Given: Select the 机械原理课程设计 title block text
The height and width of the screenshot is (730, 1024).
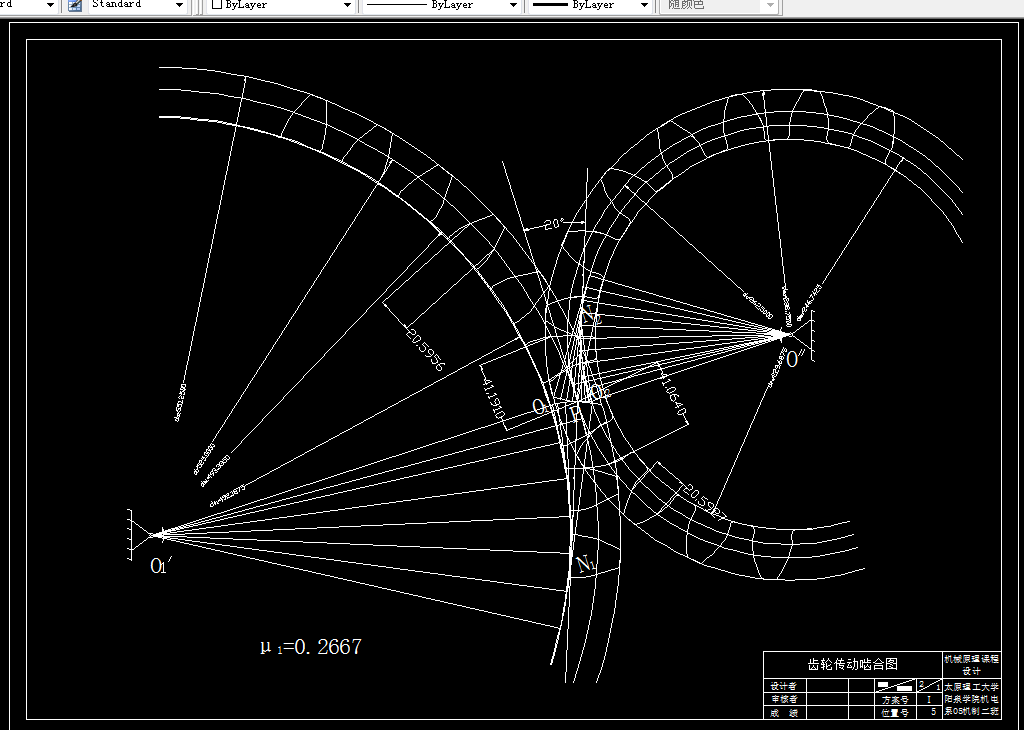Looking at the screenshot, I should pos(971,665).
